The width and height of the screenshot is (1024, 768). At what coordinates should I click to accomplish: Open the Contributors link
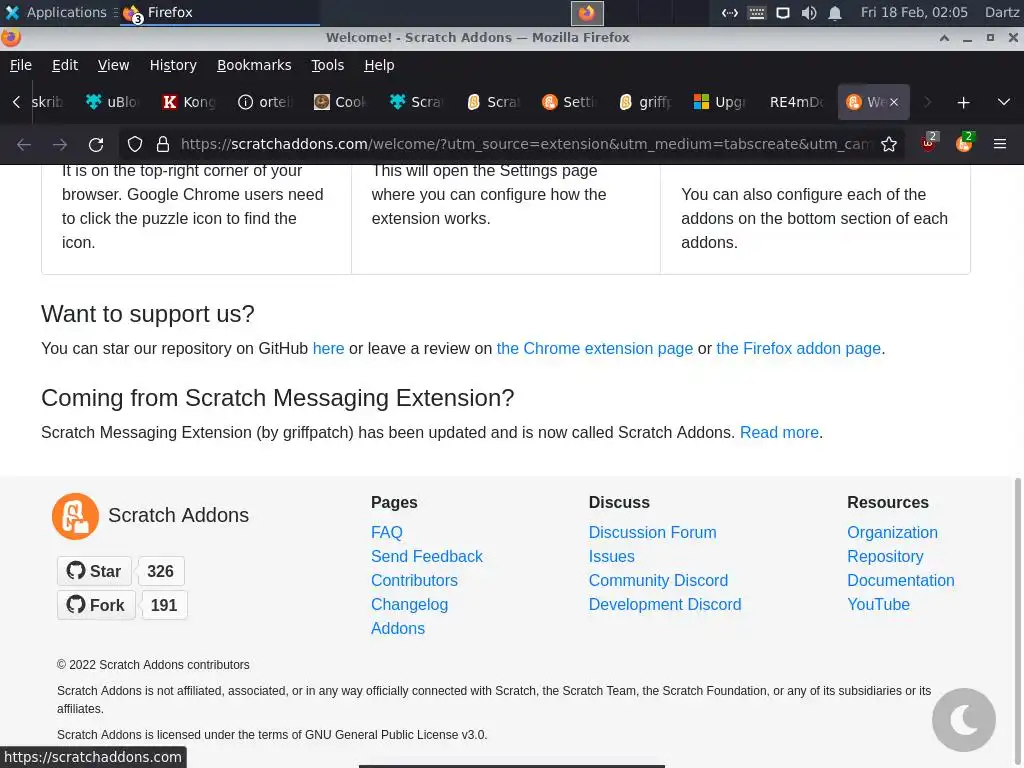pyautogui.click(x=414, y=581)
